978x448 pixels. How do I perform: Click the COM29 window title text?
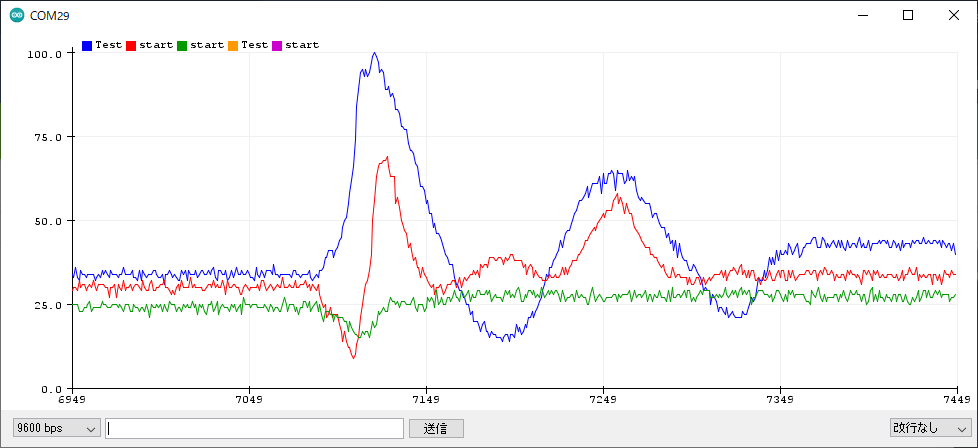pos(49,16)
